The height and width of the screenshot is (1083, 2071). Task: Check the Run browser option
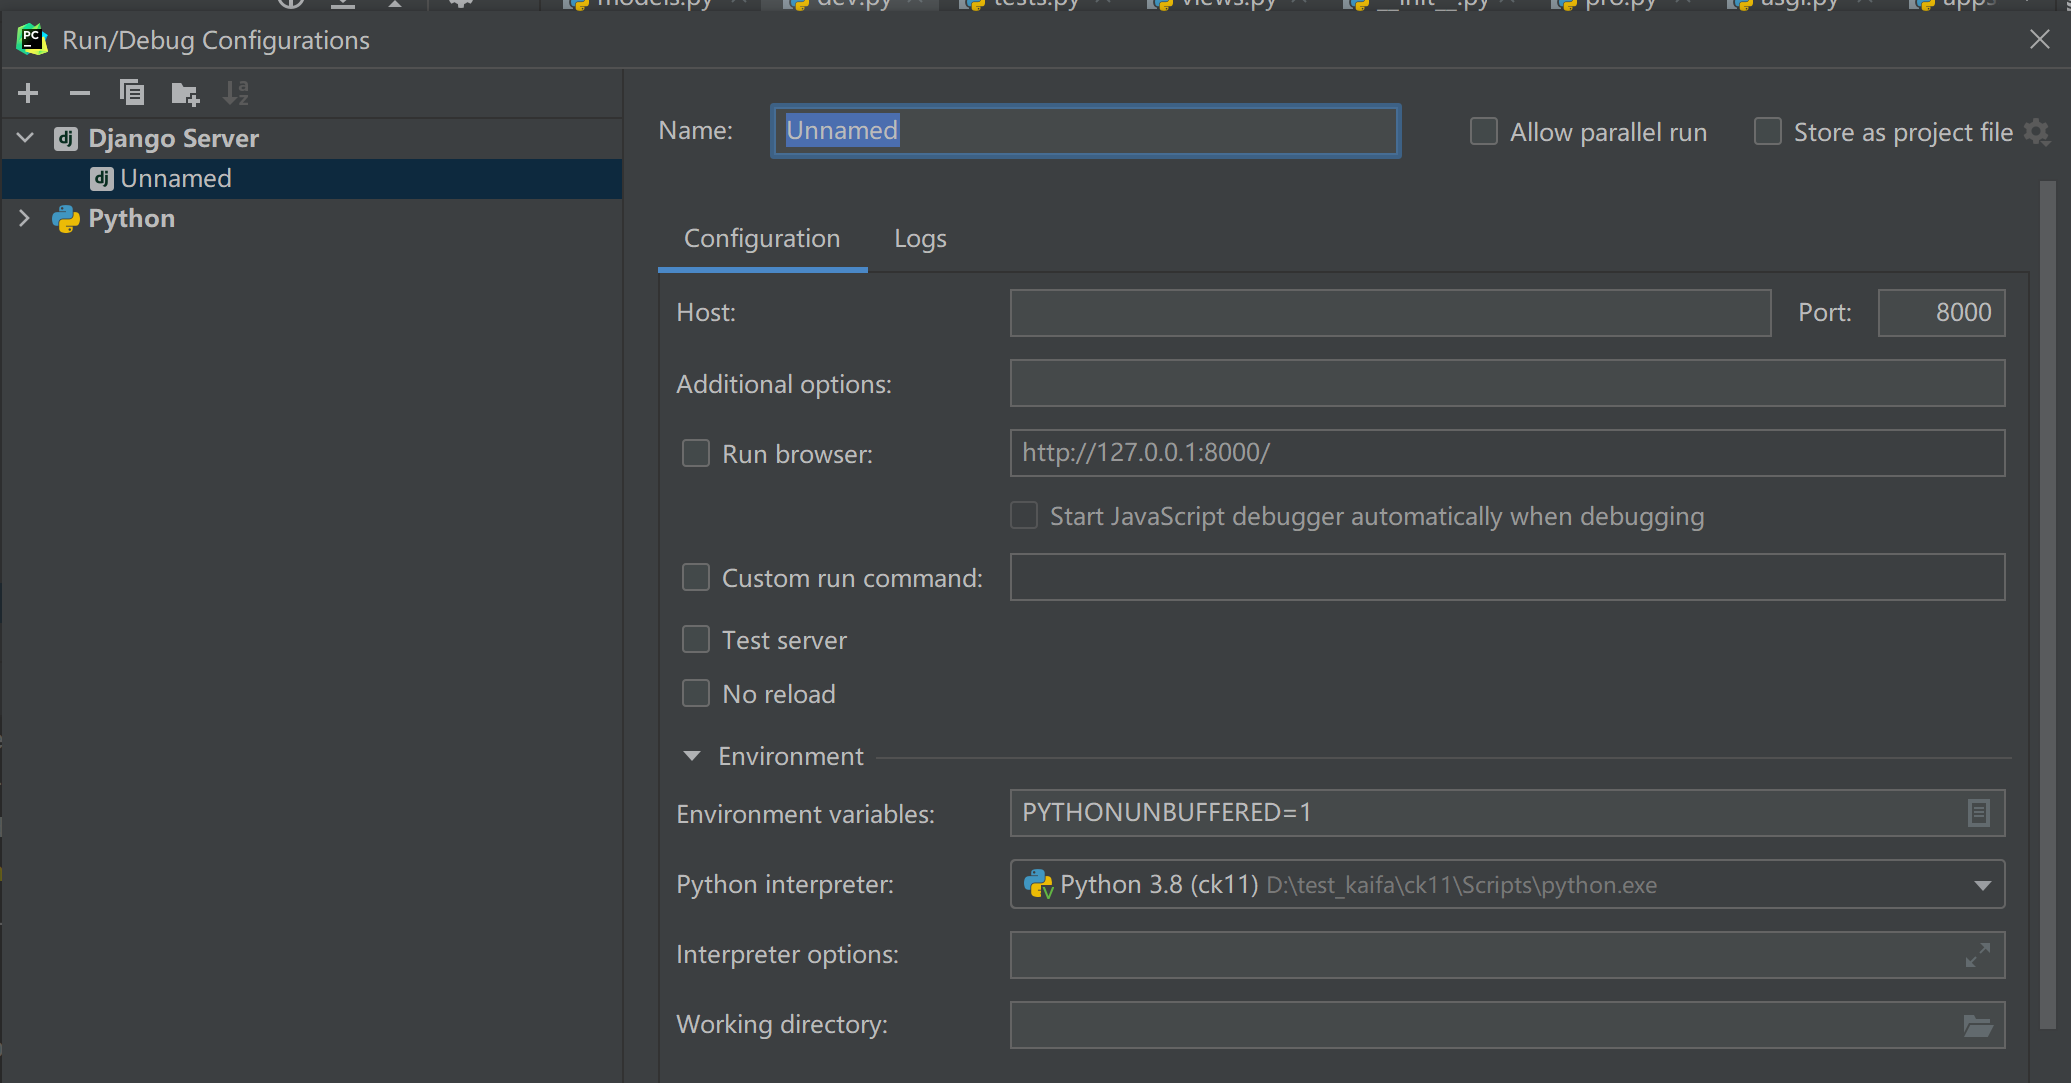696,454
